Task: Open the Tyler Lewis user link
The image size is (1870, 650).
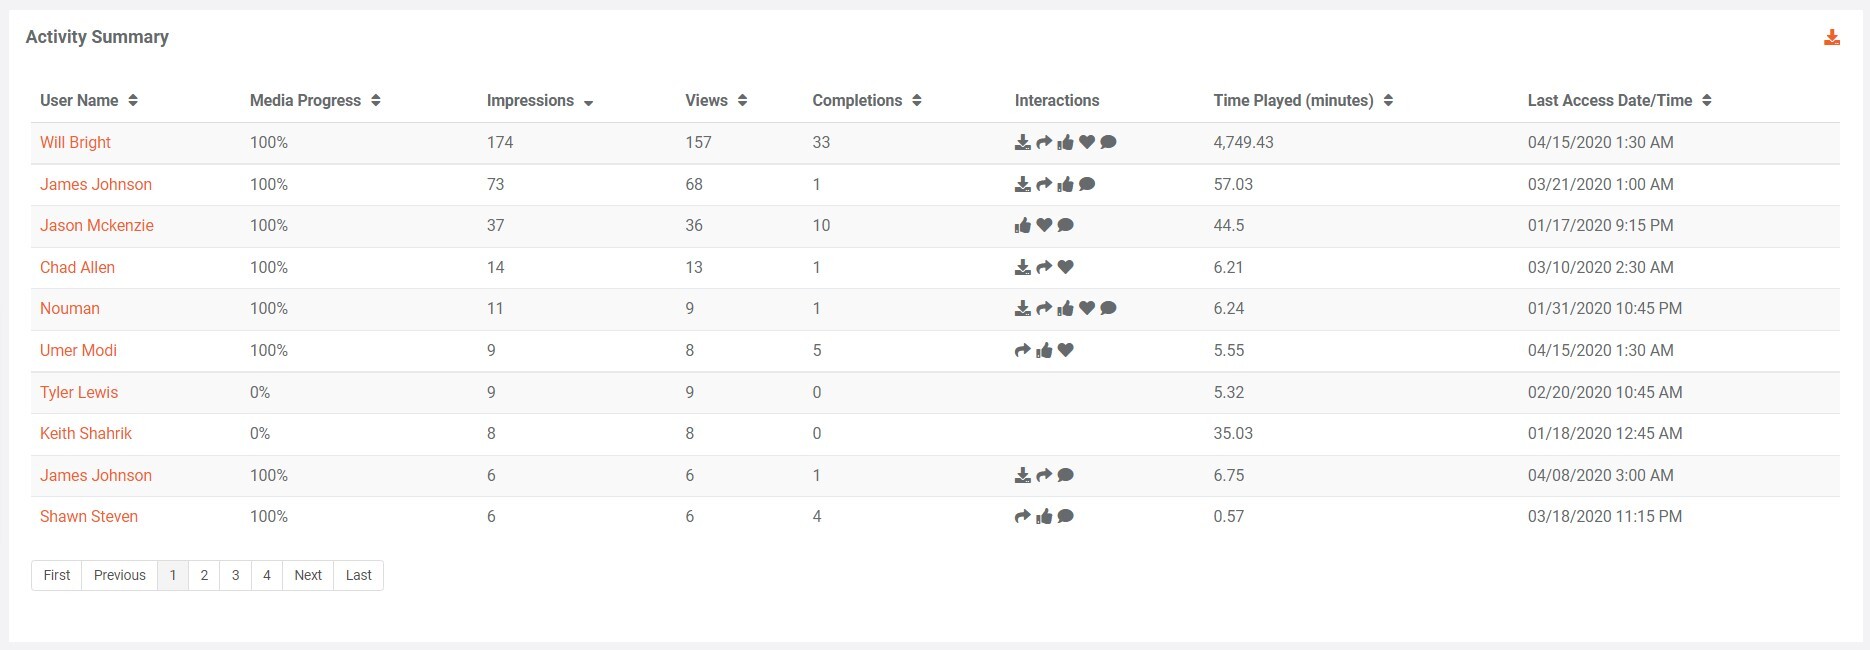Action: [79, 392]
